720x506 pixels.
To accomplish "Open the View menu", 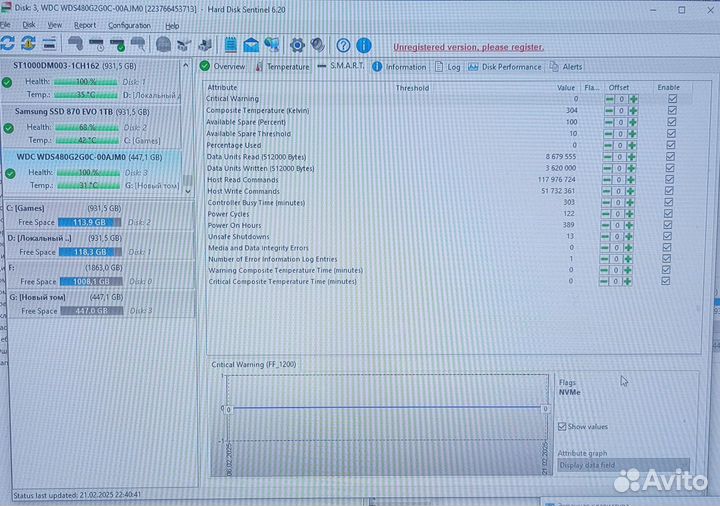I will (55, 25).
